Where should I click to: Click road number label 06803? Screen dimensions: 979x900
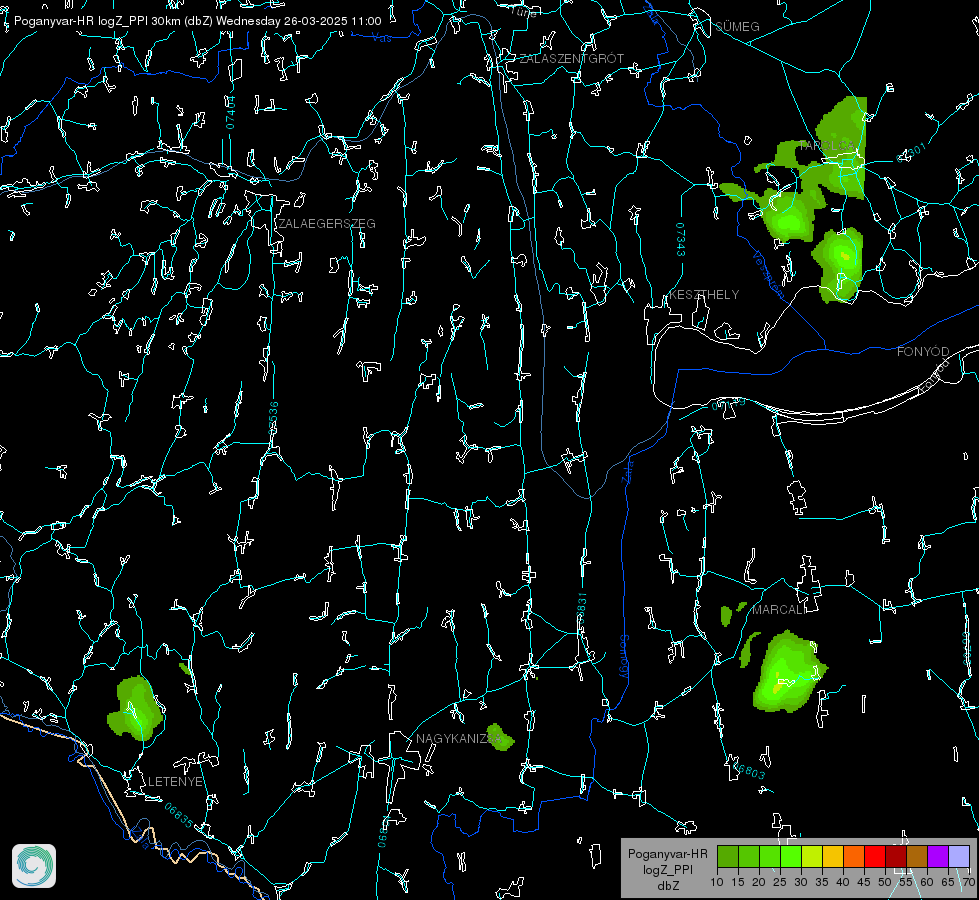(x=750, y=771)
